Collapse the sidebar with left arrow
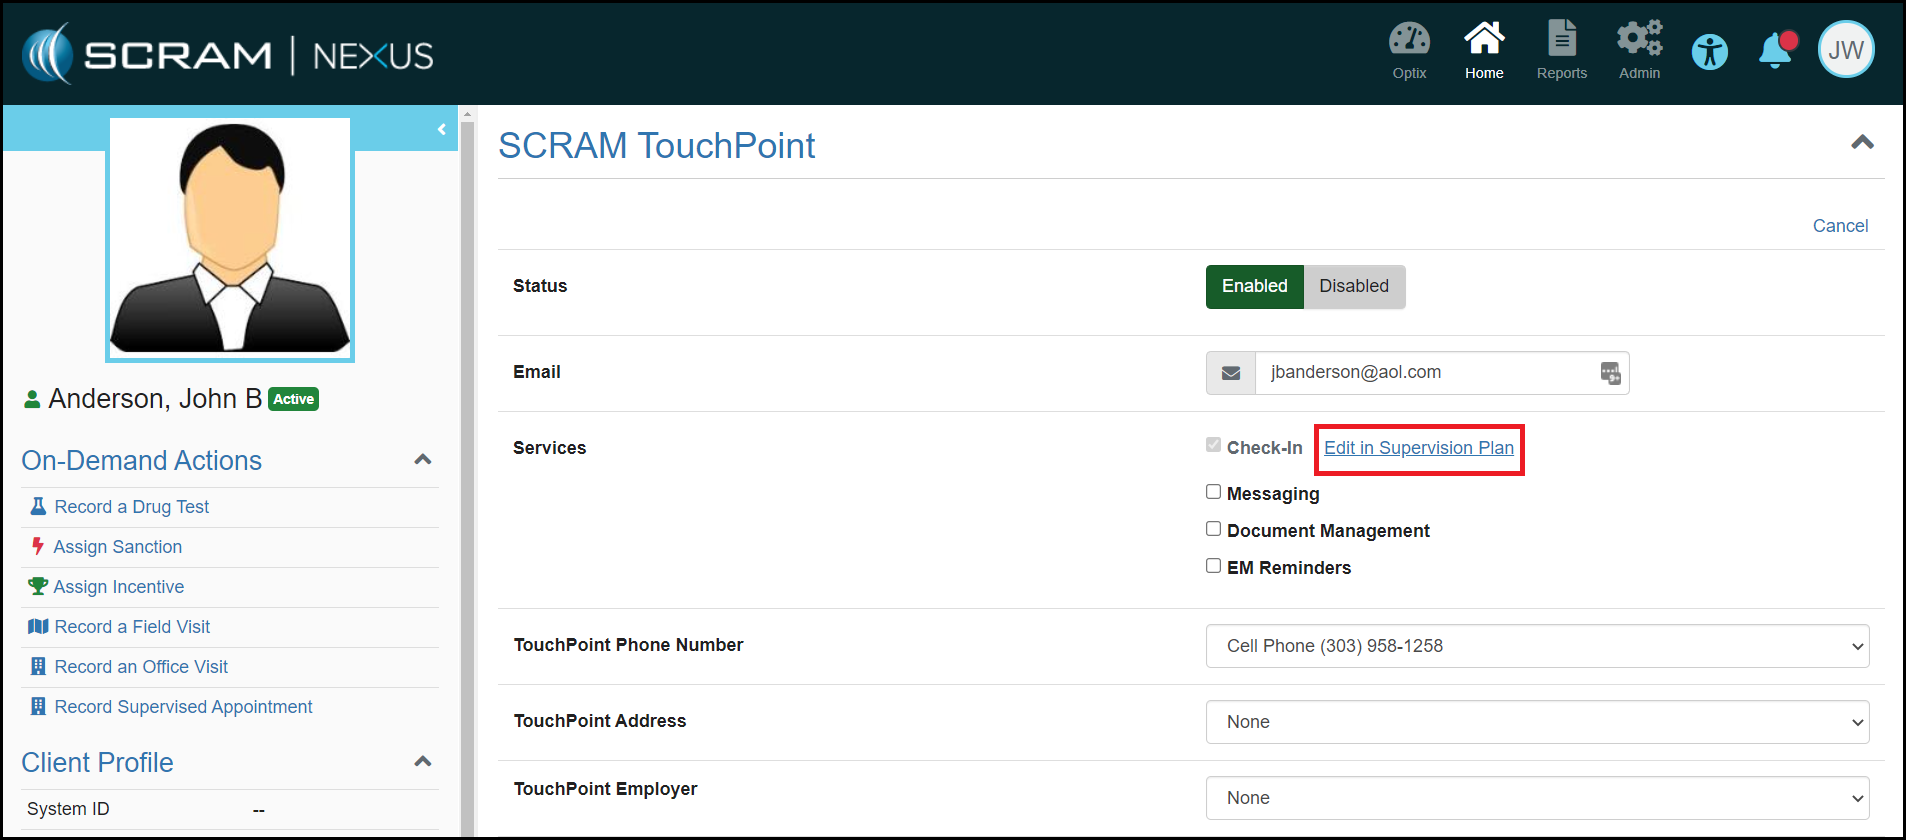1906x840 pixels. tap(441, 129)
